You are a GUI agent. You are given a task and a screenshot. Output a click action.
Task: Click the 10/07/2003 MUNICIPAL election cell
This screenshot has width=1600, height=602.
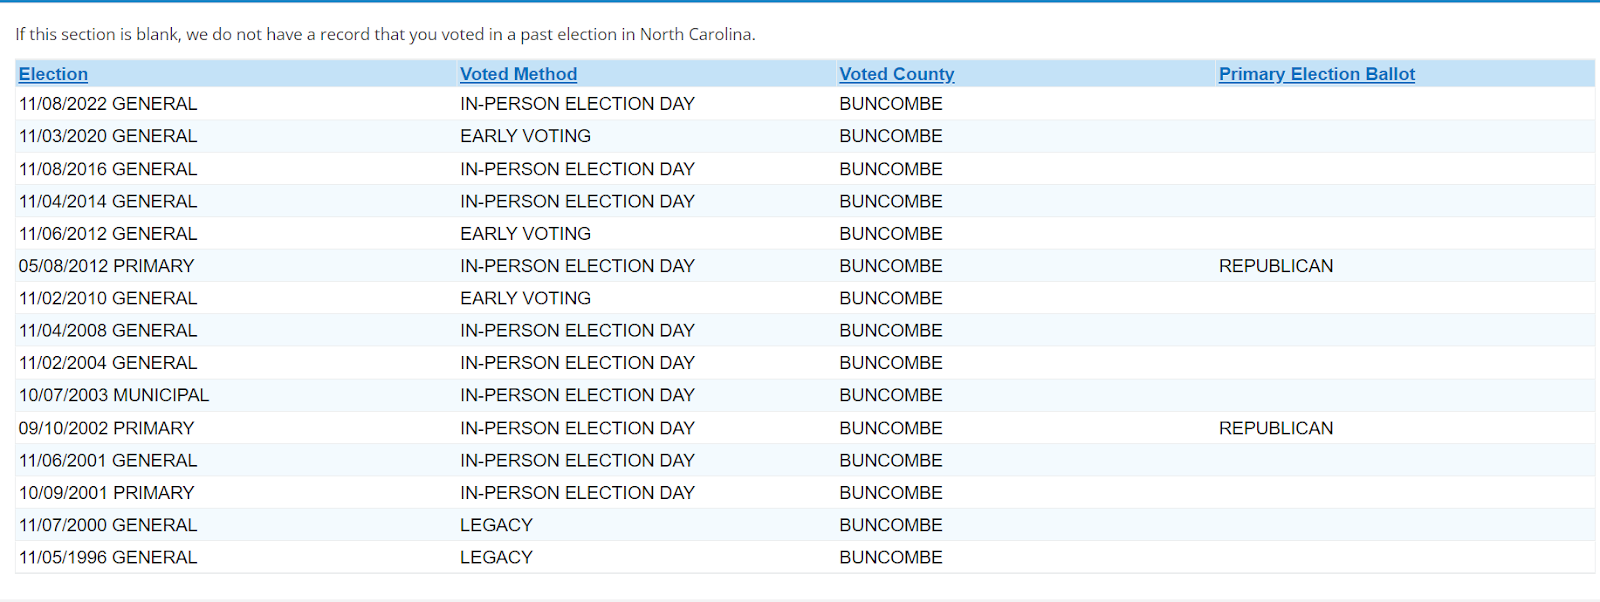114,395
